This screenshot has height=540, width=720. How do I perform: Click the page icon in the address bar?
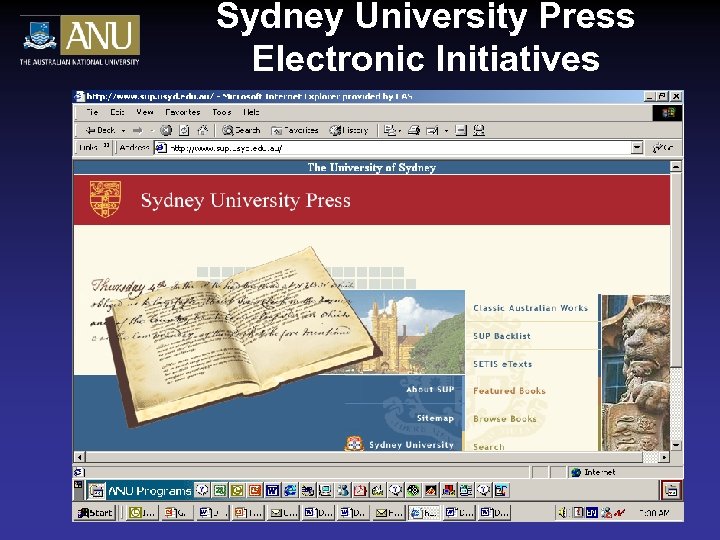[161, 148]
